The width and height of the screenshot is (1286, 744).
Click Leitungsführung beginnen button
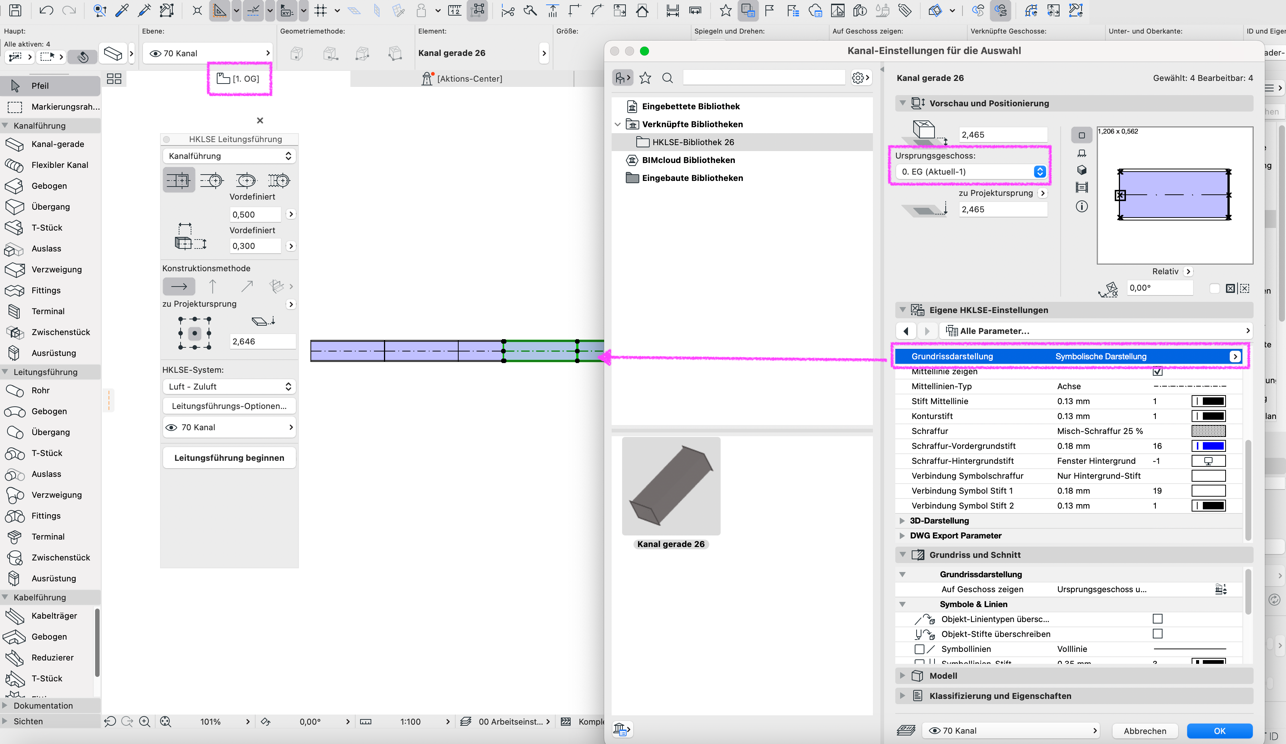[x=229, y=458]
